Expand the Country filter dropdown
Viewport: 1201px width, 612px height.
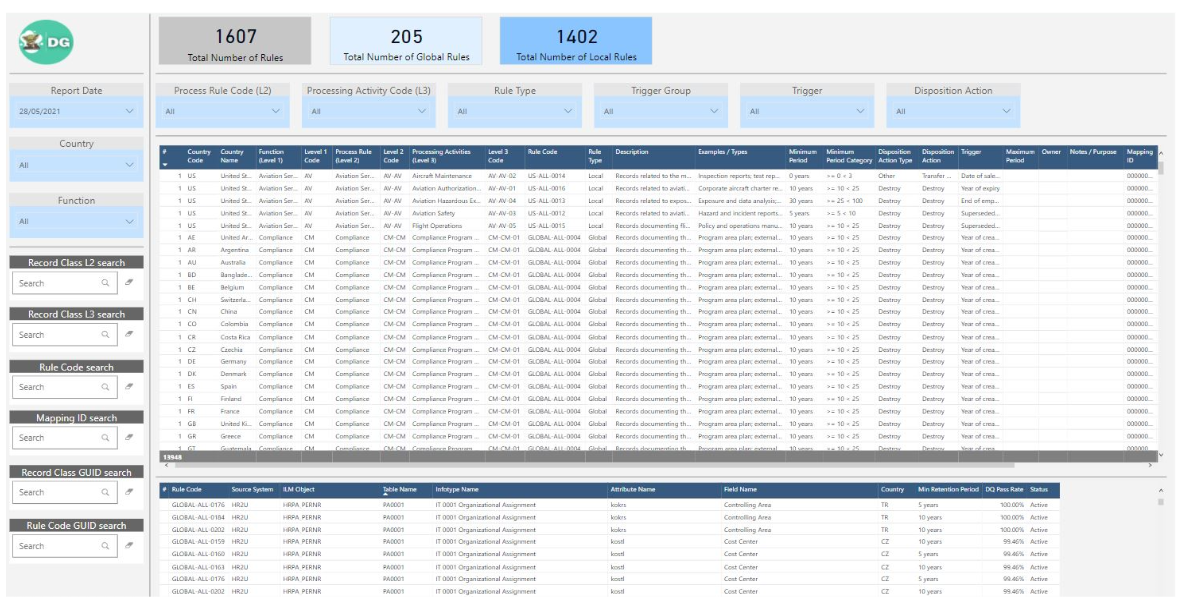coord(77,165)
